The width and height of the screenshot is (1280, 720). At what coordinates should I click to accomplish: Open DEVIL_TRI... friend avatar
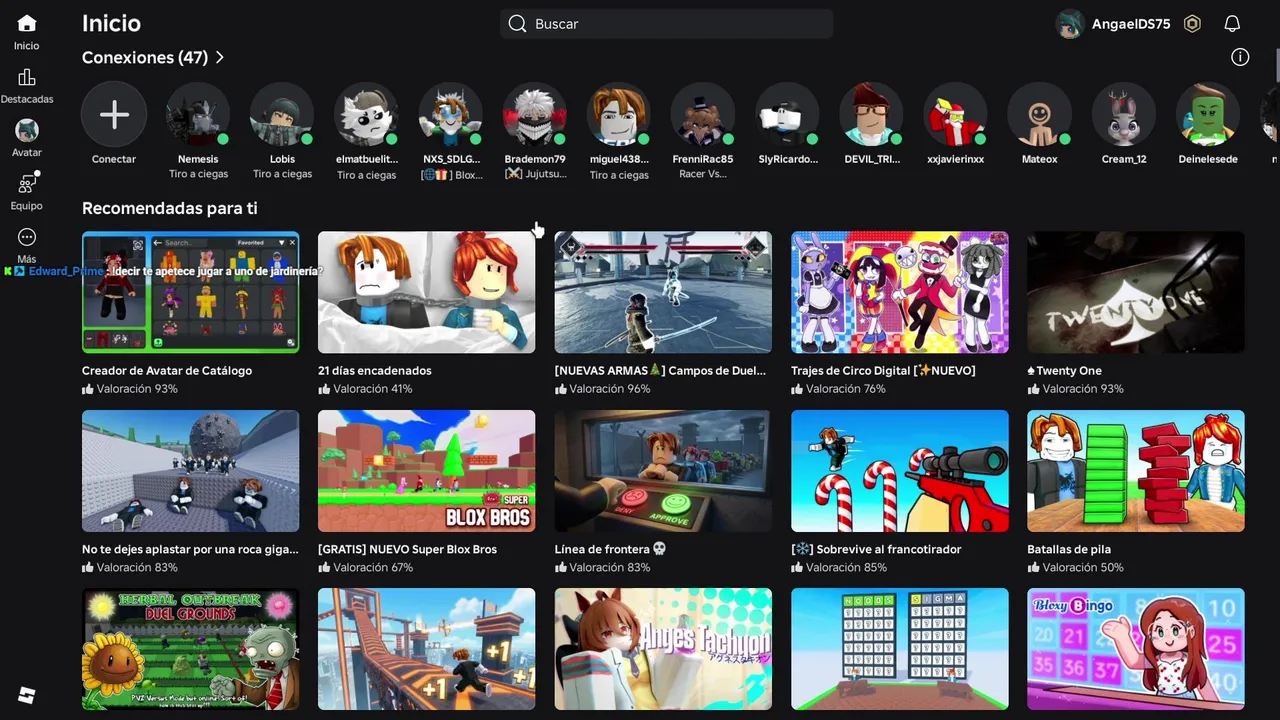coord(872,114)
